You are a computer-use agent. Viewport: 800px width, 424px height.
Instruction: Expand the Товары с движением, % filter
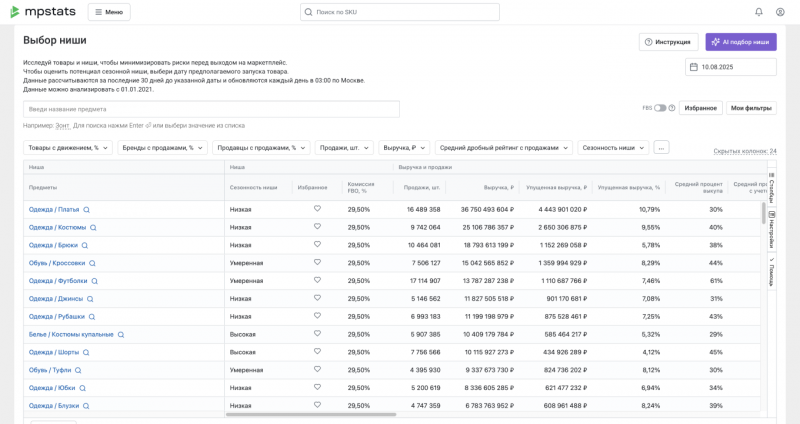(x=68, y=147)
